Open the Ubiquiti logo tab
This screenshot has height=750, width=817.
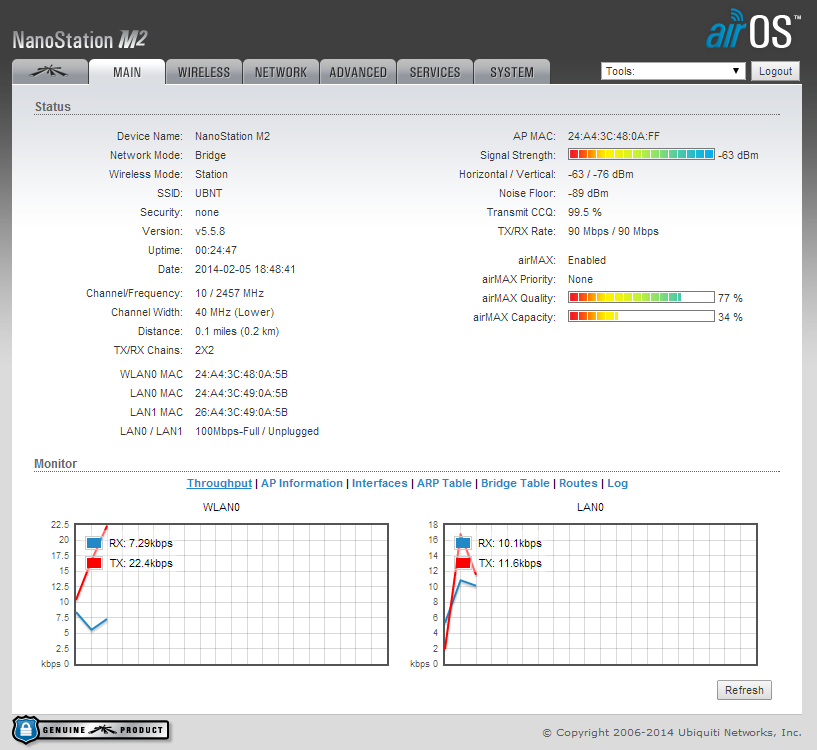click(50, 72)
